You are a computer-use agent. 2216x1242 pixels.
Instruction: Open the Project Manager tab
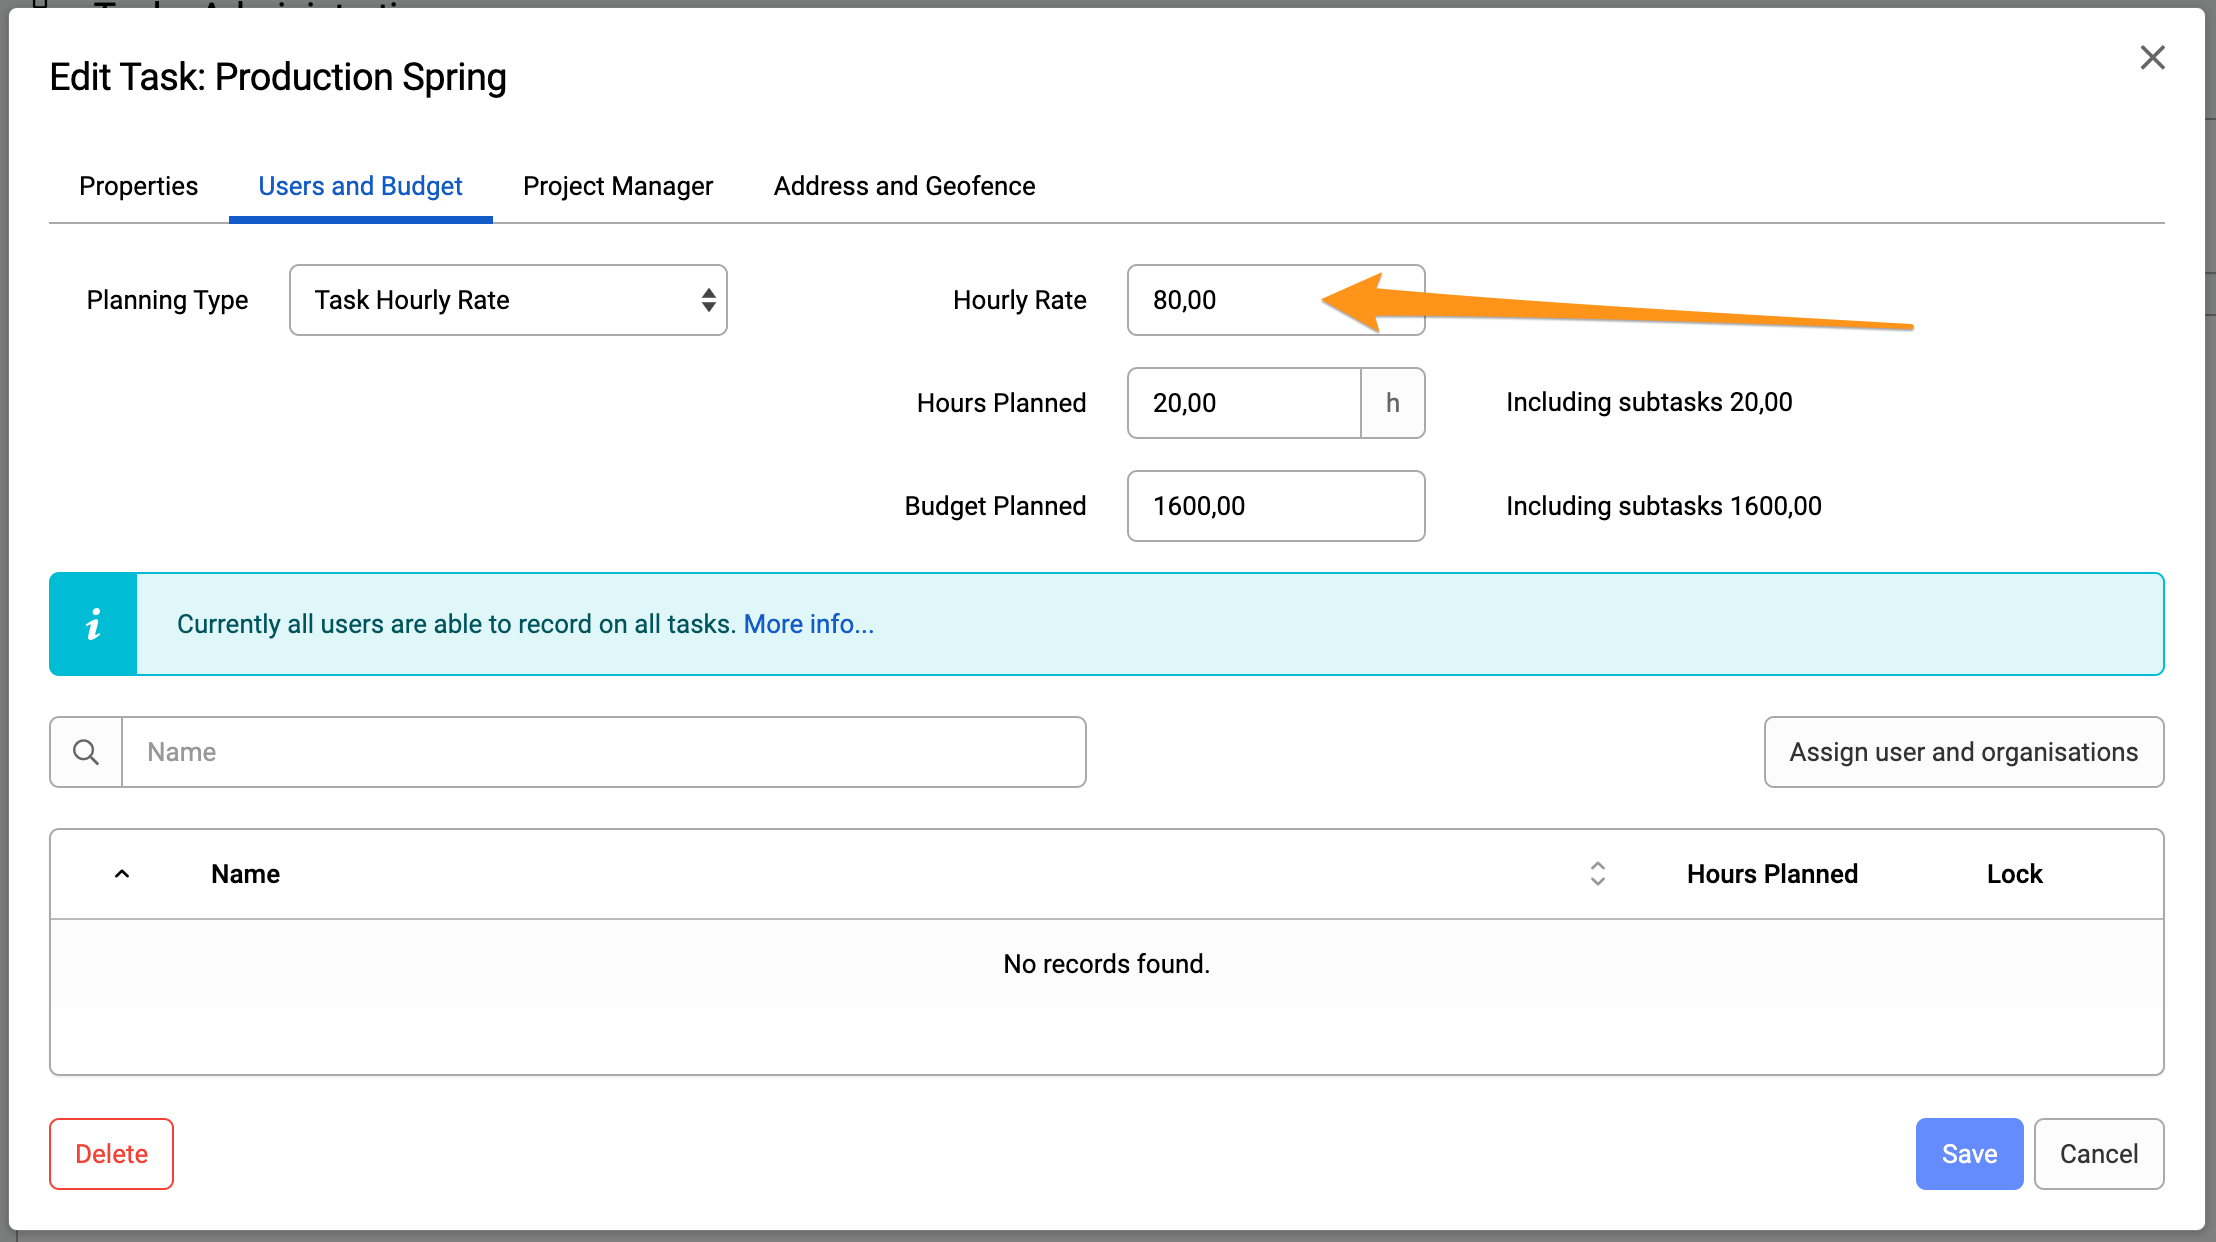click(618, 186)
